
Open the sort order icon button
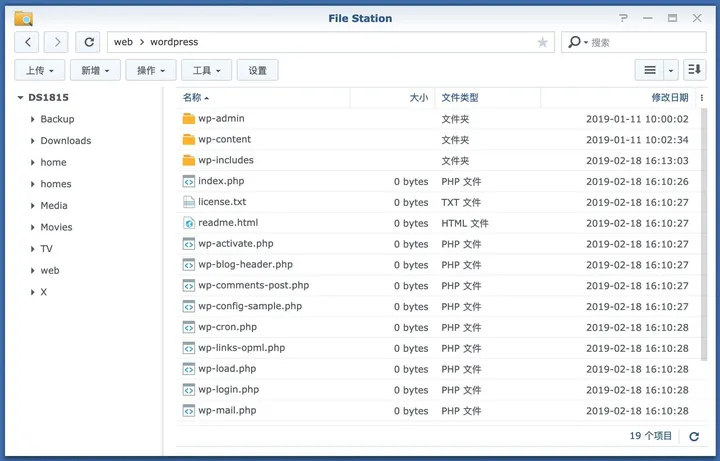click(x=695, y=70)
